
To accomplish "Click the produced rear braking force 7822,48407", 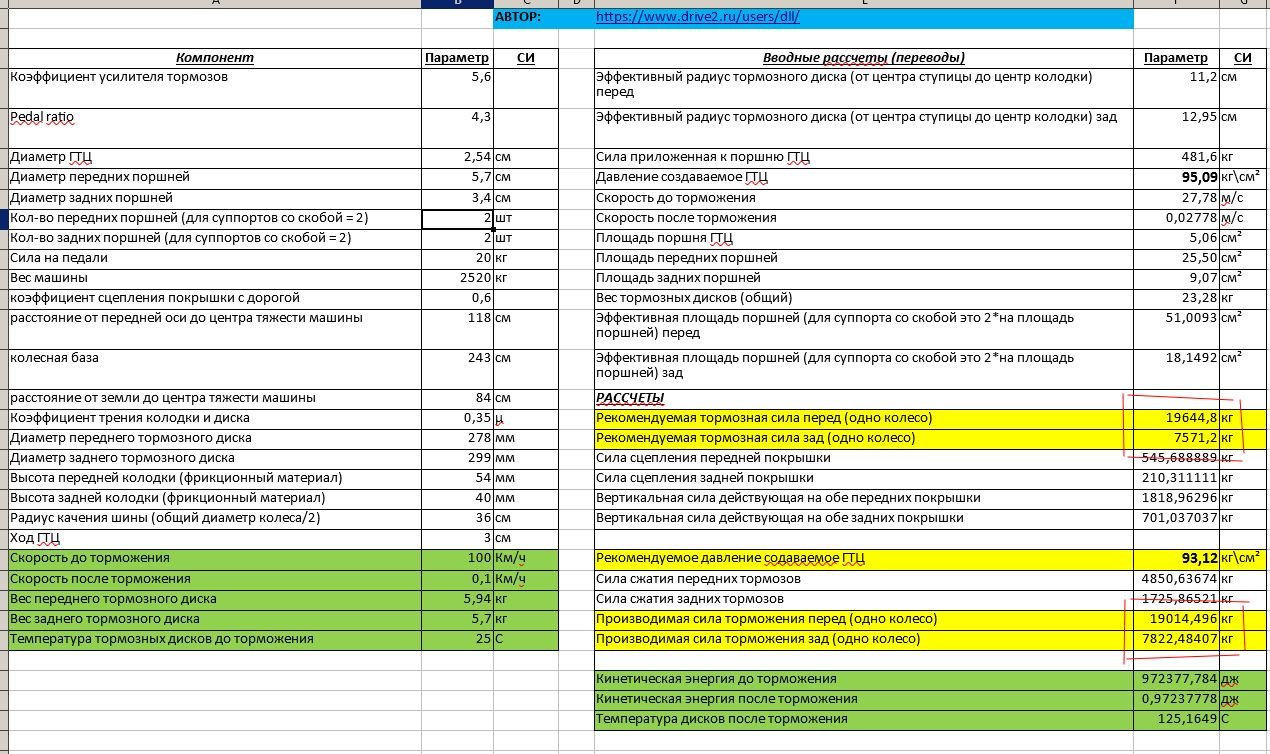I will pyautogui.click(x=1176, y=639).
